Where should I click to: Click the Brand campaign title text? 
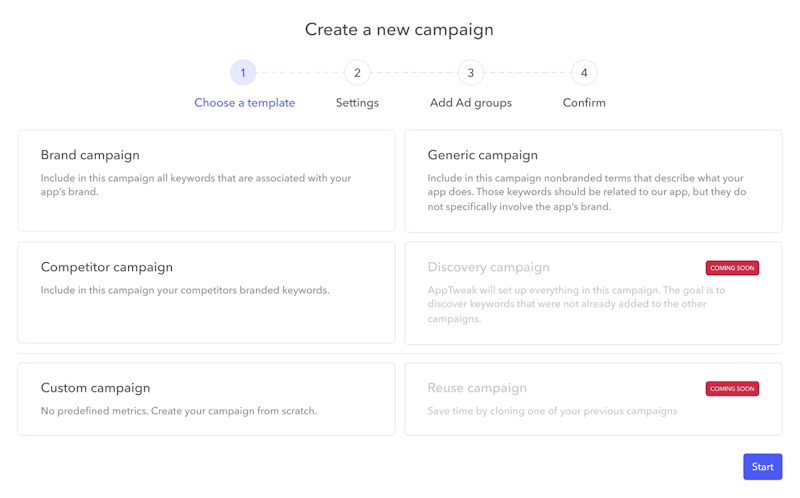90,155
